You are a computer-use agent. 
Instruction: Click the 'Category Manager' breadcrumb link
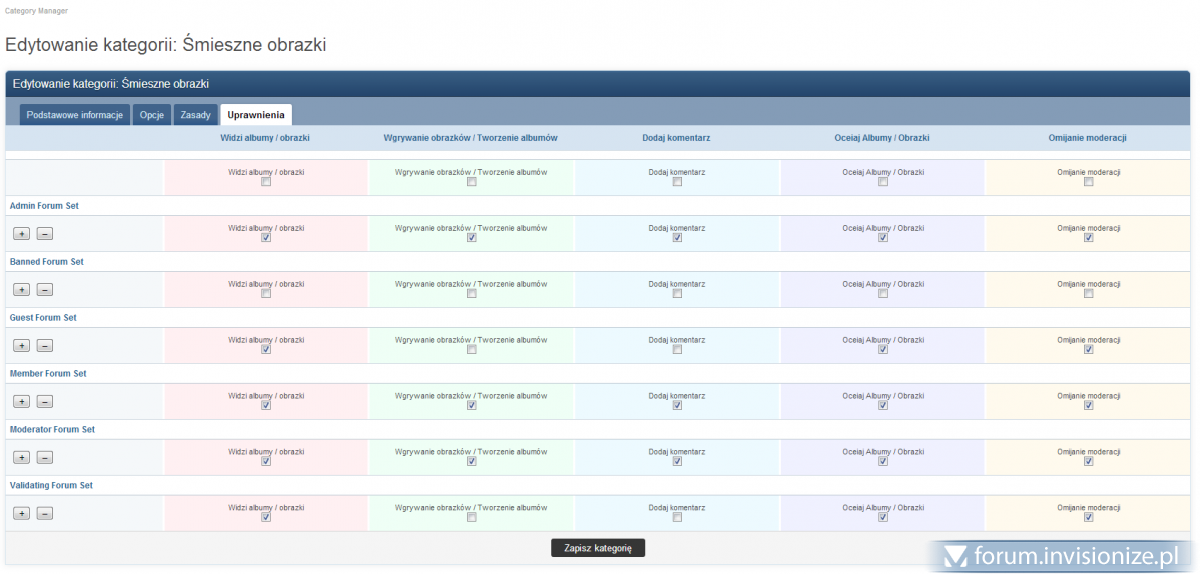(36, 10)
